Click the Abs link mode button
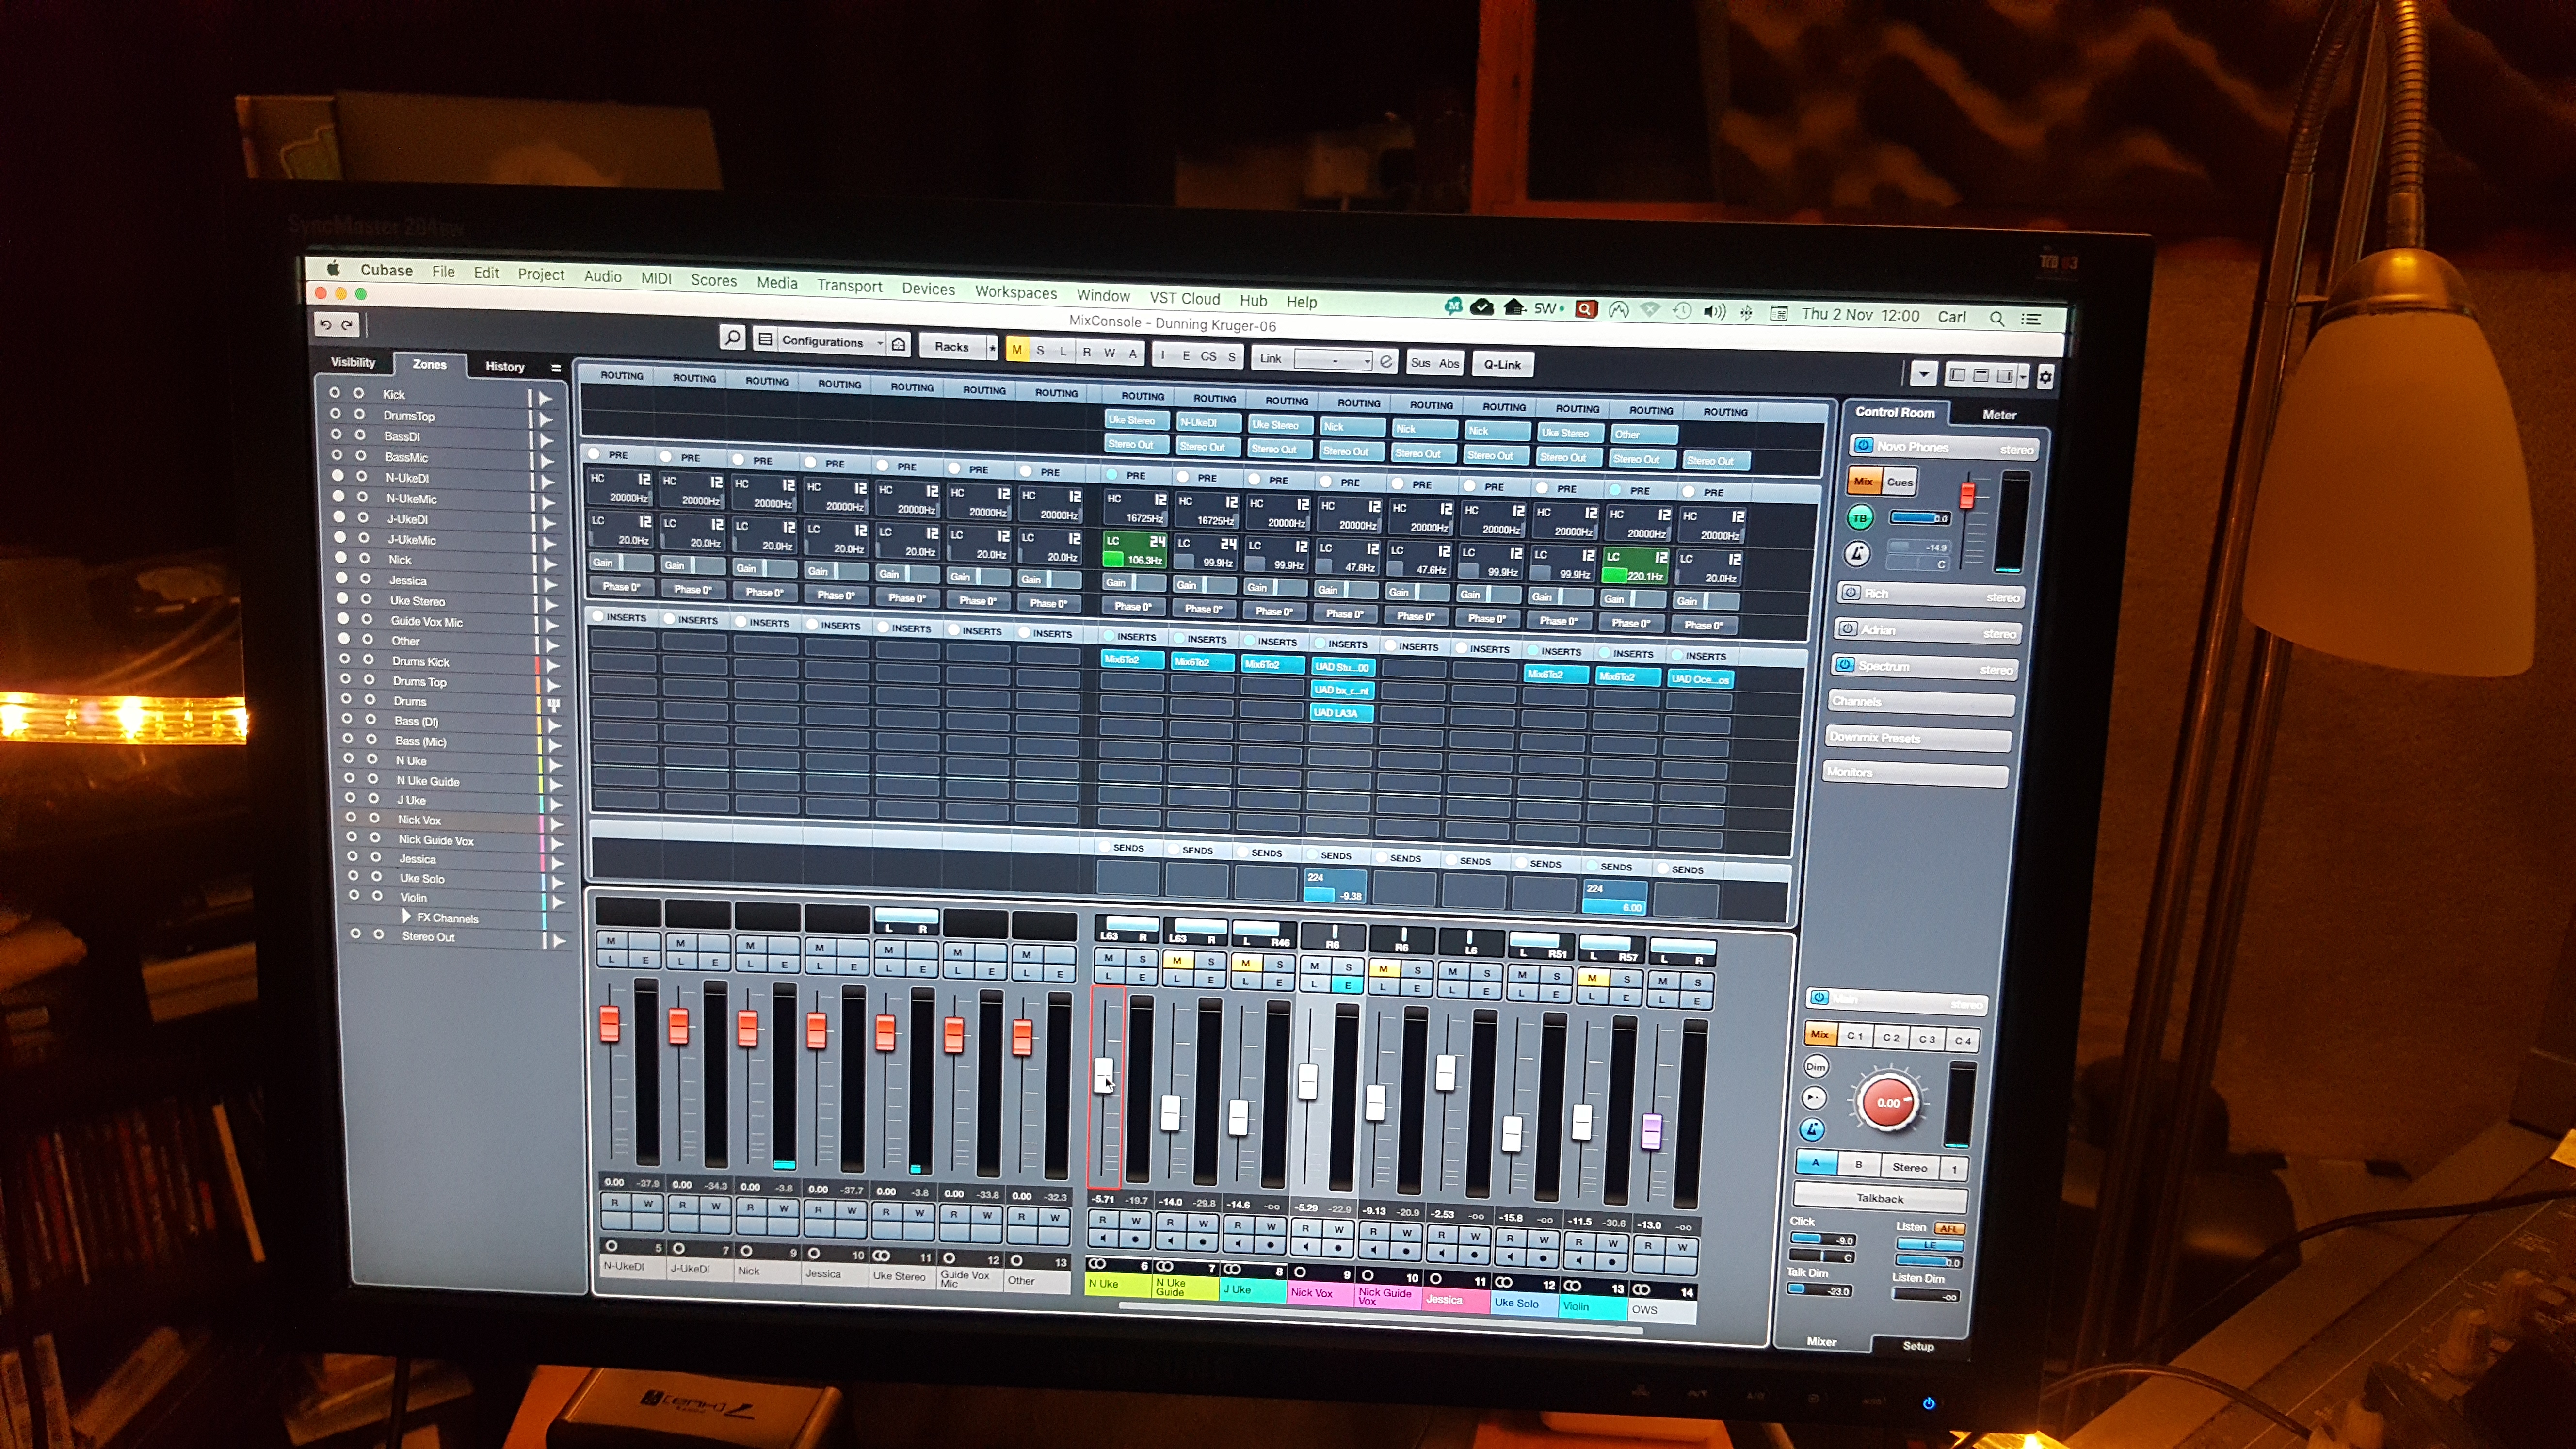Viewport: 2576px width, 1449px height. click(1448, 364)
